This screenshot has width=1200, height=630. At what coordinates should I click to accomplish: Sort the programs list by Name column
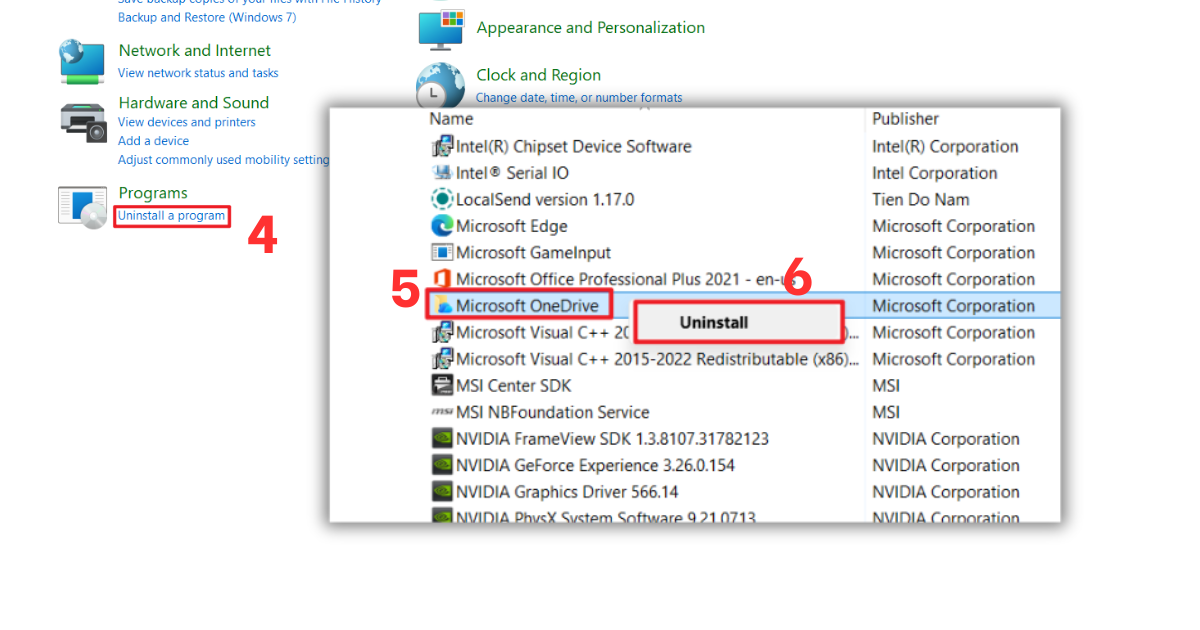pos(451,119)
